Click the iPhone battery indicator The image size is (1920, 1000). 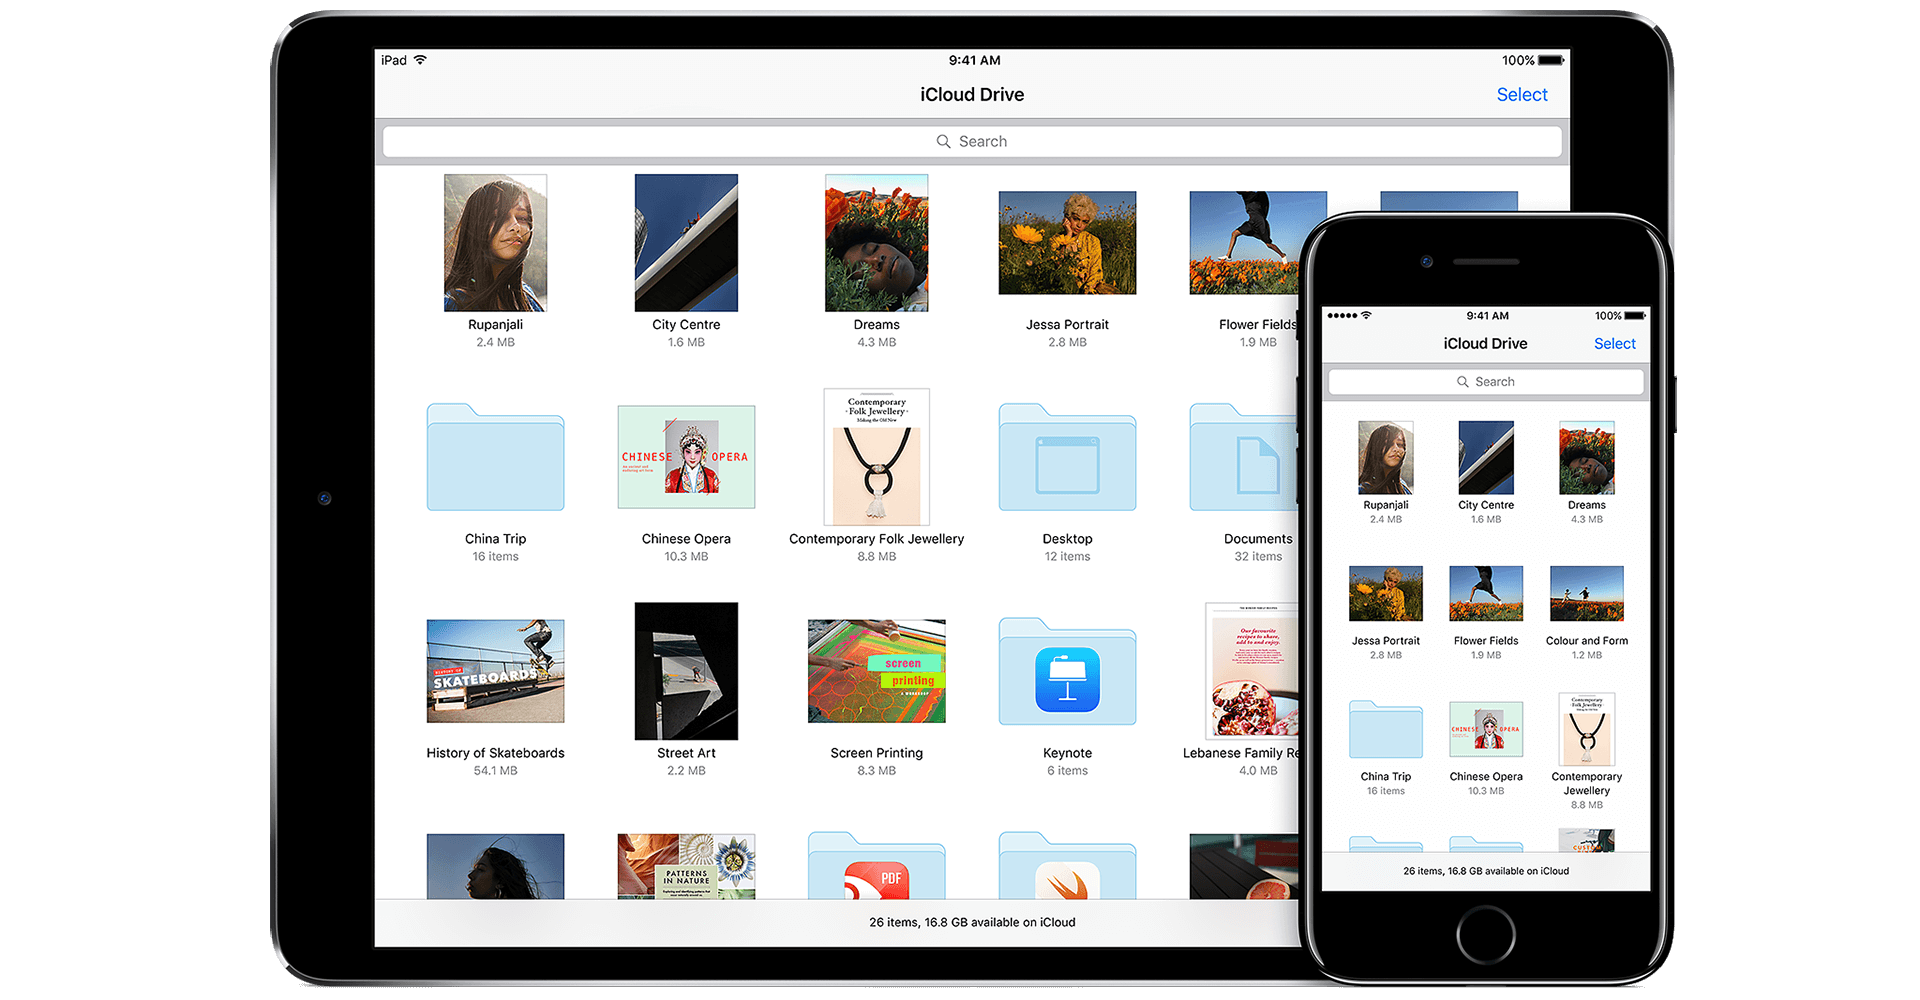[1635, 316]
